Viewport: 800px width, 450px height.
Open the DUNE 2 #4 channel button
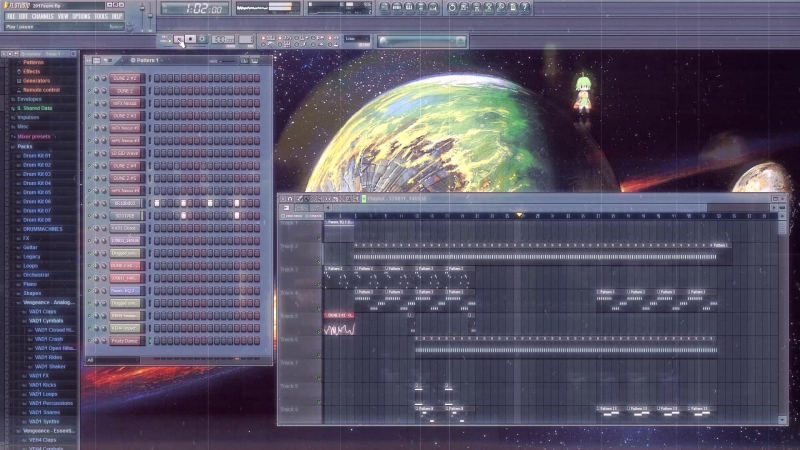[x=126, y=166]
